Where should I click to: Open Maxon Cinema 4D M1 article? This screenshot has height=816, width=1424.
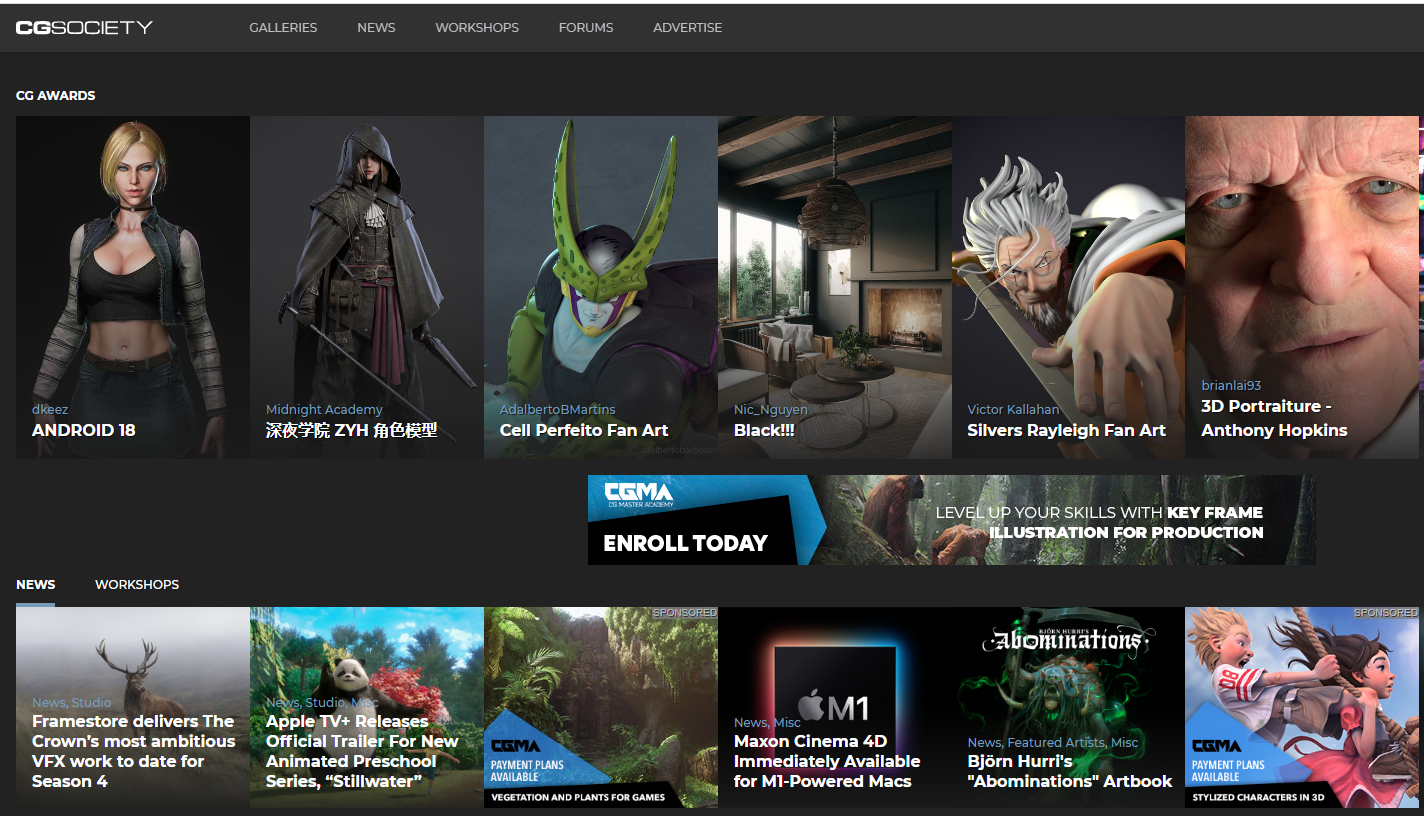pyautogui.click(x=826, y=760)
